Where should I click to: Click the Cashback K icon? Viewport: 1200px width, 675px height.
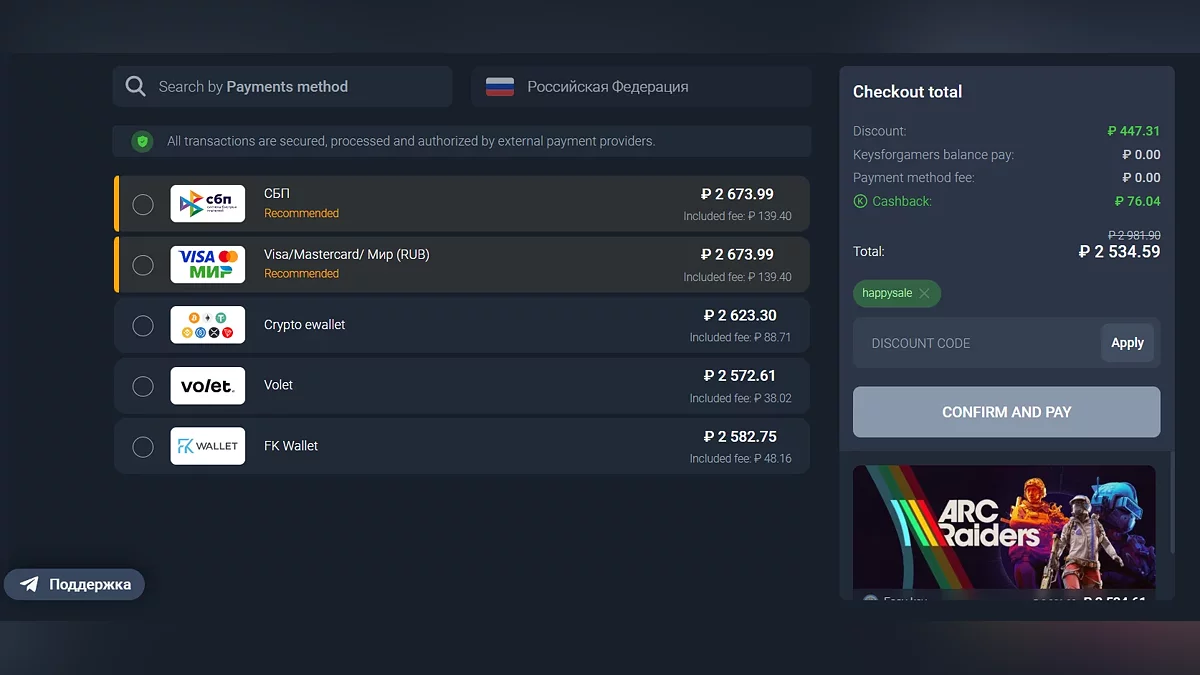[x=860, y=201]
